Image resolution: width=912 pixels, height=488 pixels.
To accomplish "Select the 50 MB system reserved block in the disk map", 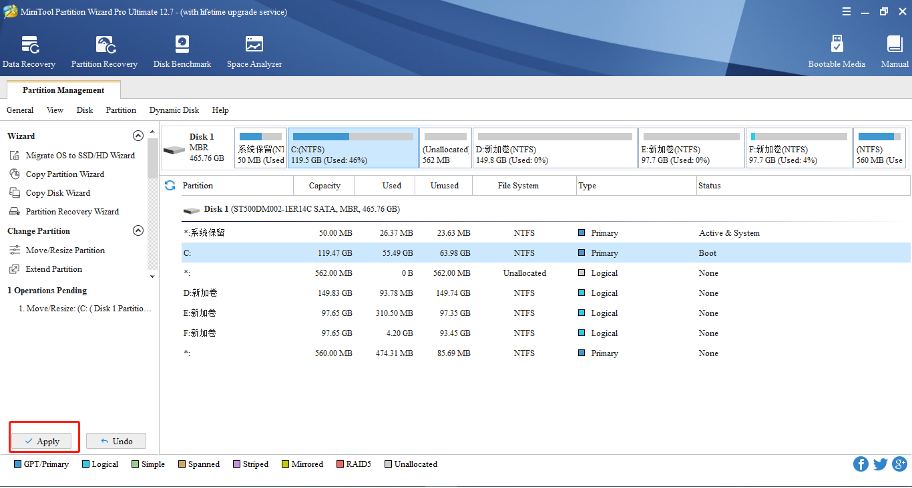I will click(x=261, y=148).
